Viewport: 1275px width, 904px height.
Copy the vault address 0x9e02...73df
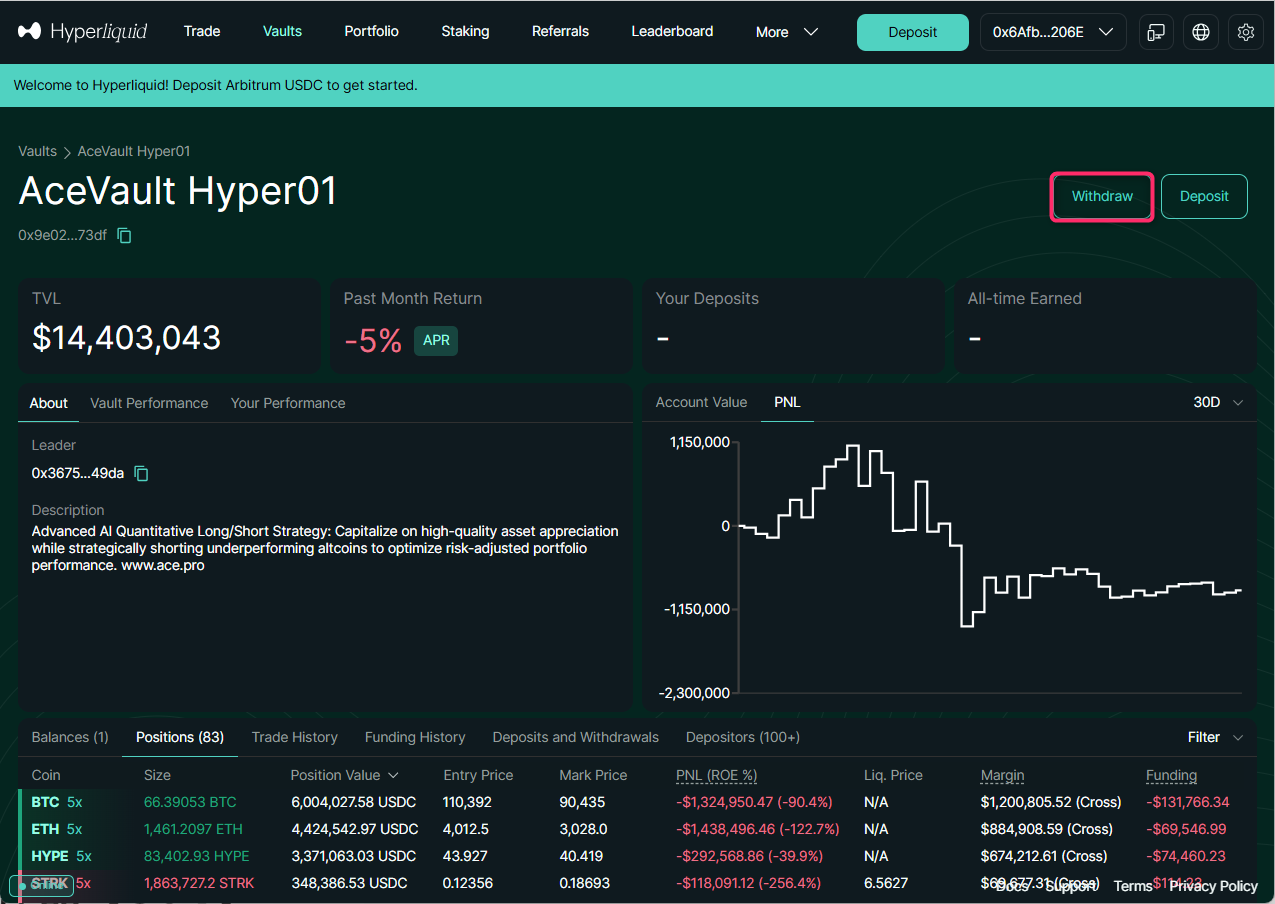[x=125, y=235]
